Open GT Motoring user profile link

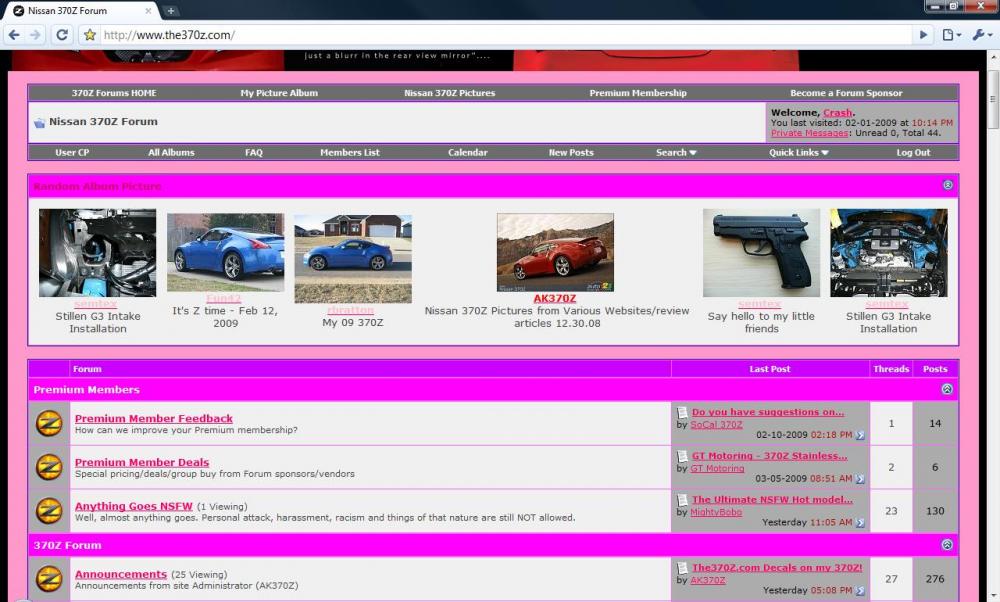coord(717,468)
